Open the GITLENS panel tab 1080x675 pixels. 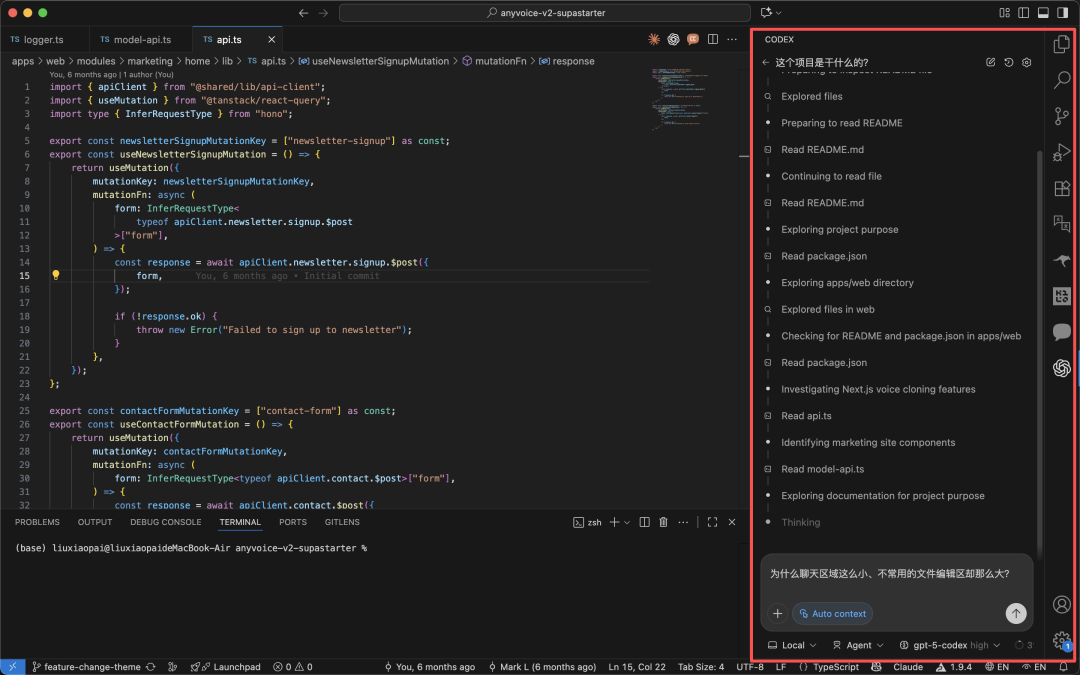pos(342,522)
